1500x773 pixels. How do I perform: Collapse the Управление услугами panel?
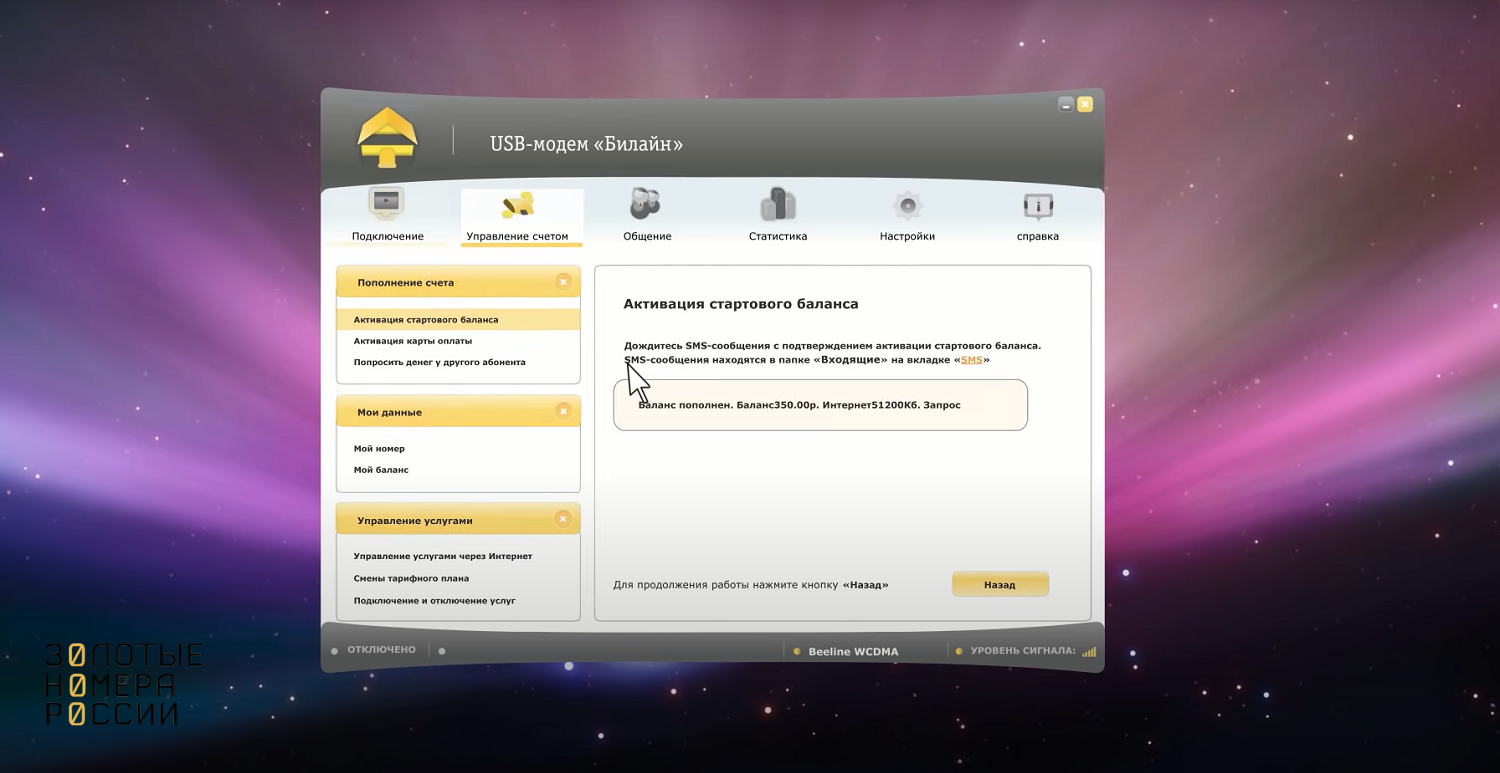coord(563,519)
